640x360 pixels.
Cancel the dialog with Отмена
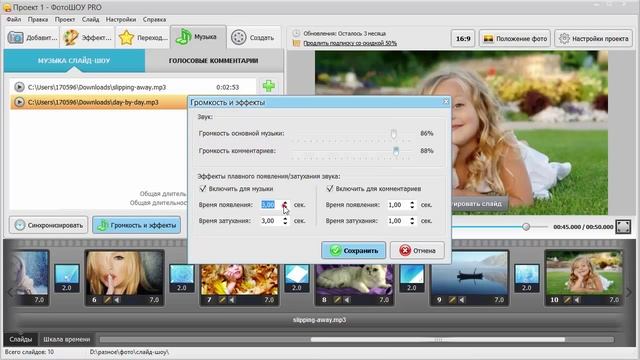417,250
